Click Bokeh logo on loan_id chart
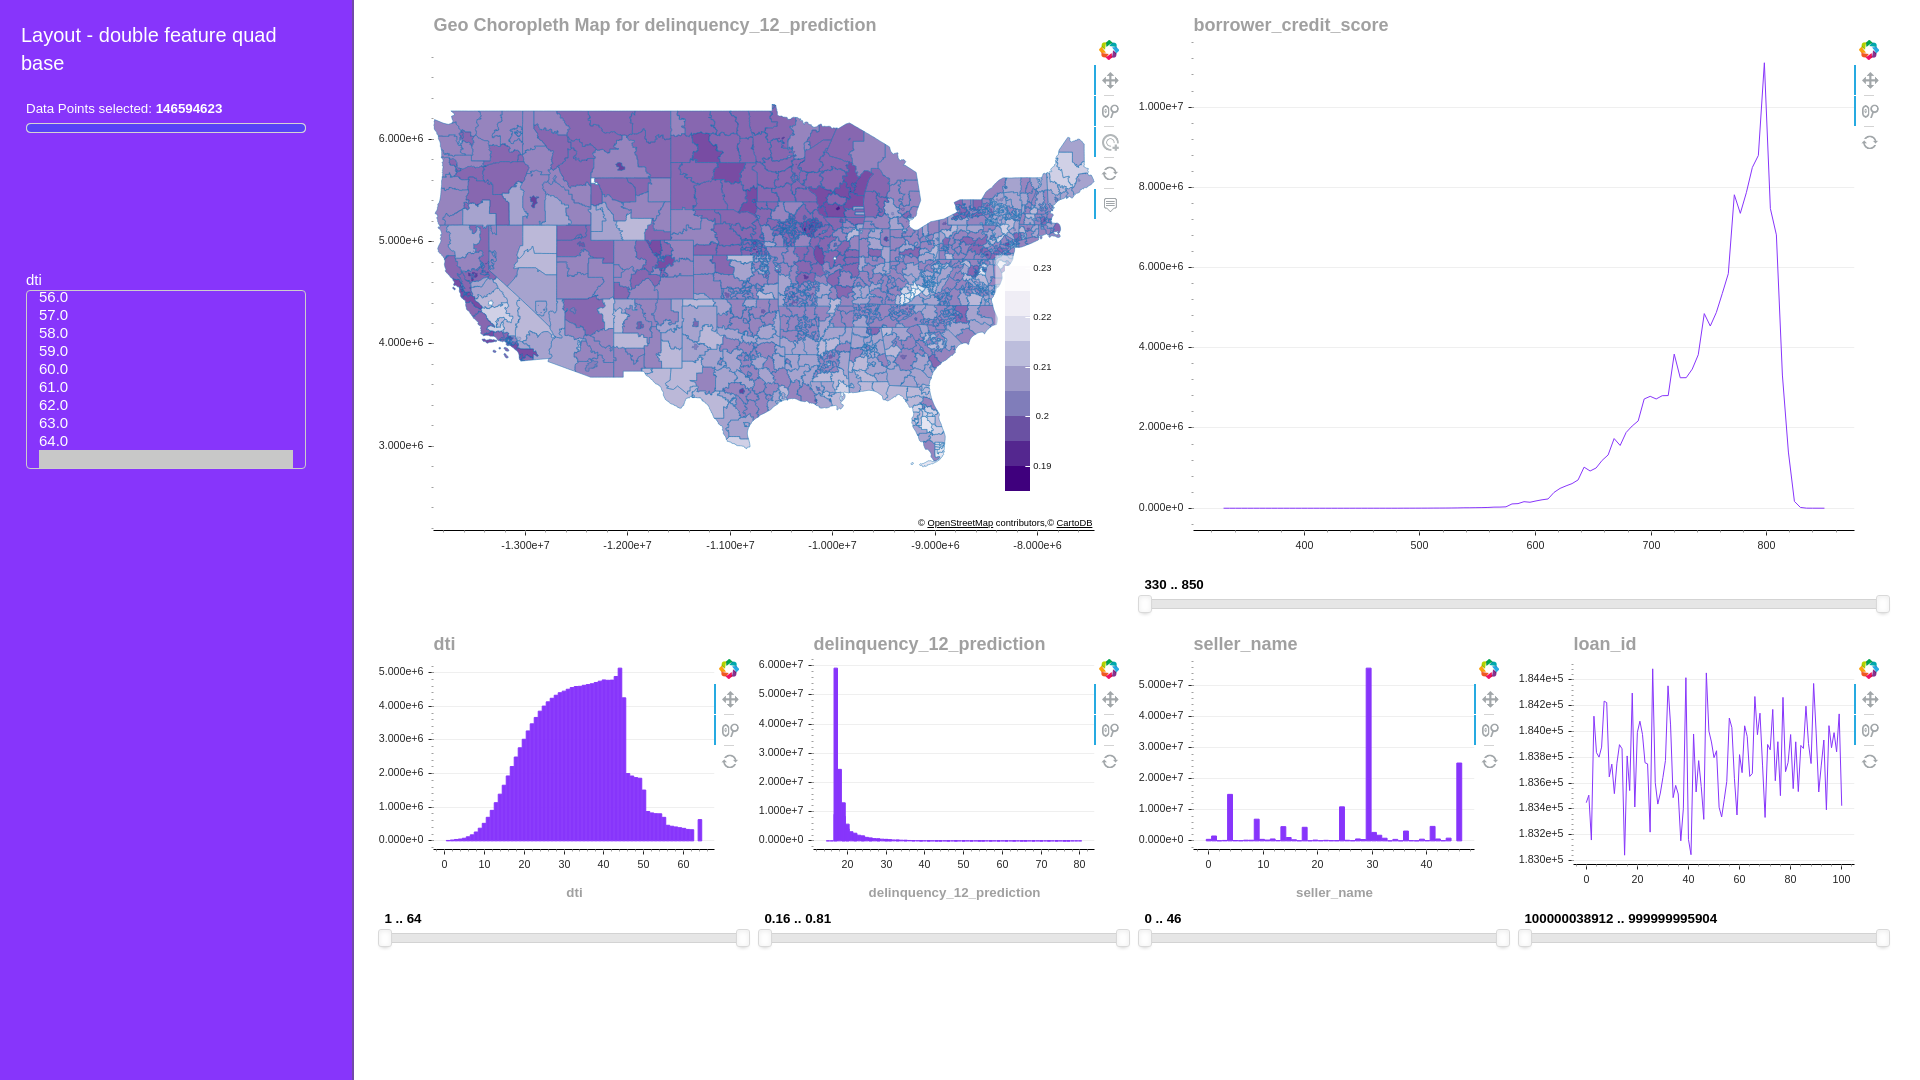 tap(1869, 669)
